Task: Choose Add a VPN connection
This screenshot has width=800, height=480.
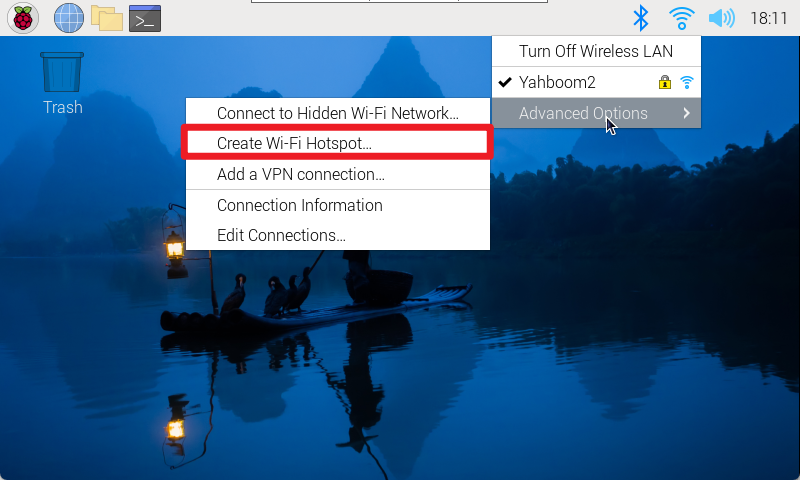Action: [338, 174]
